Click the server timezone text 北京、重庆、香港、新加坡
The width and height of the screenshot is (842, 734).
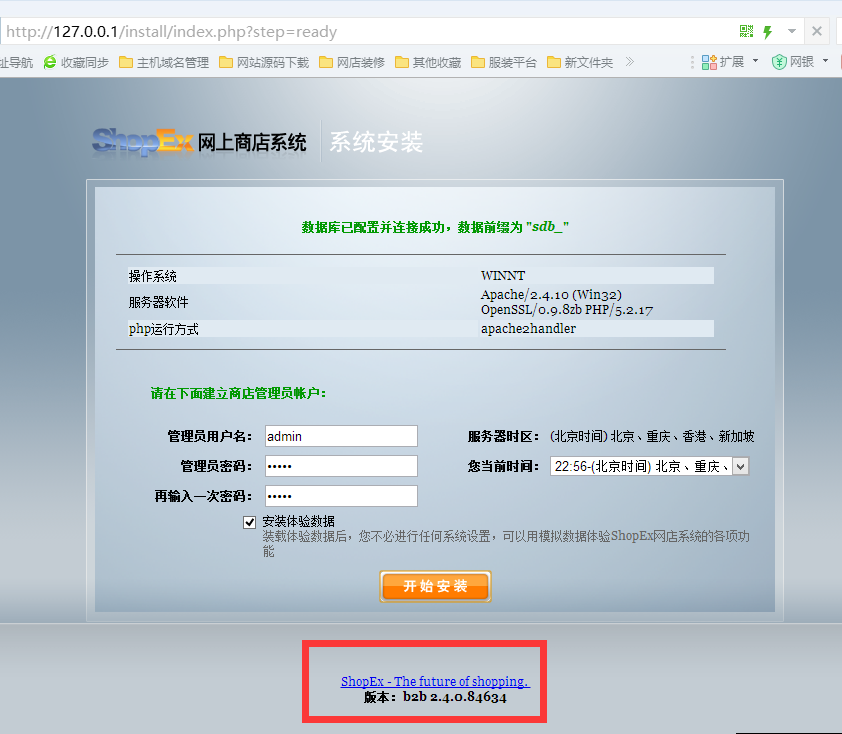click(x=682, y=437)
